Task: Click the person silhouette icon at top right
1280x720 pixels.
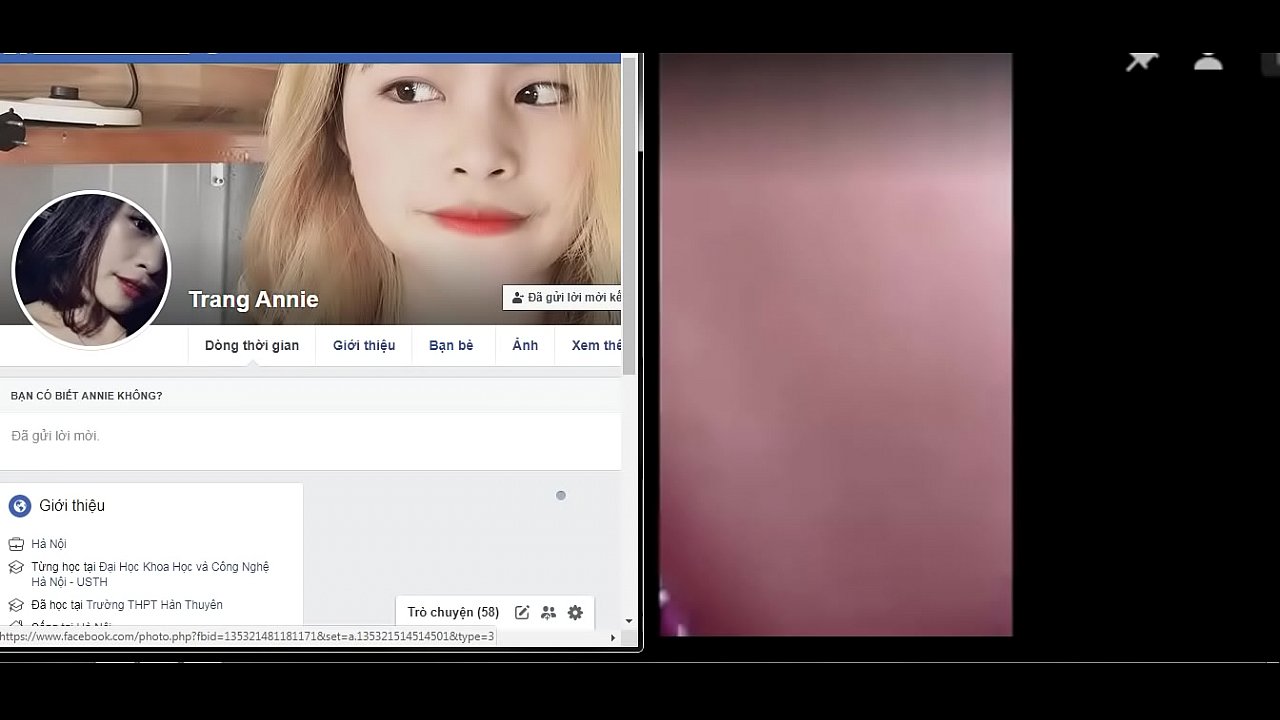Action: (1208, 61)
